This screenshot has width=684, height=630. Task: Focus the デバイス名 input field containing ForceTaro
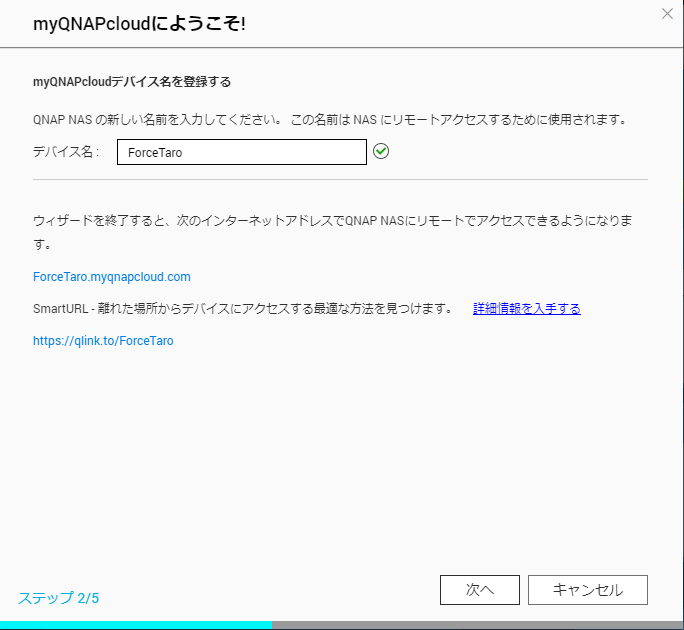point(241,152)
